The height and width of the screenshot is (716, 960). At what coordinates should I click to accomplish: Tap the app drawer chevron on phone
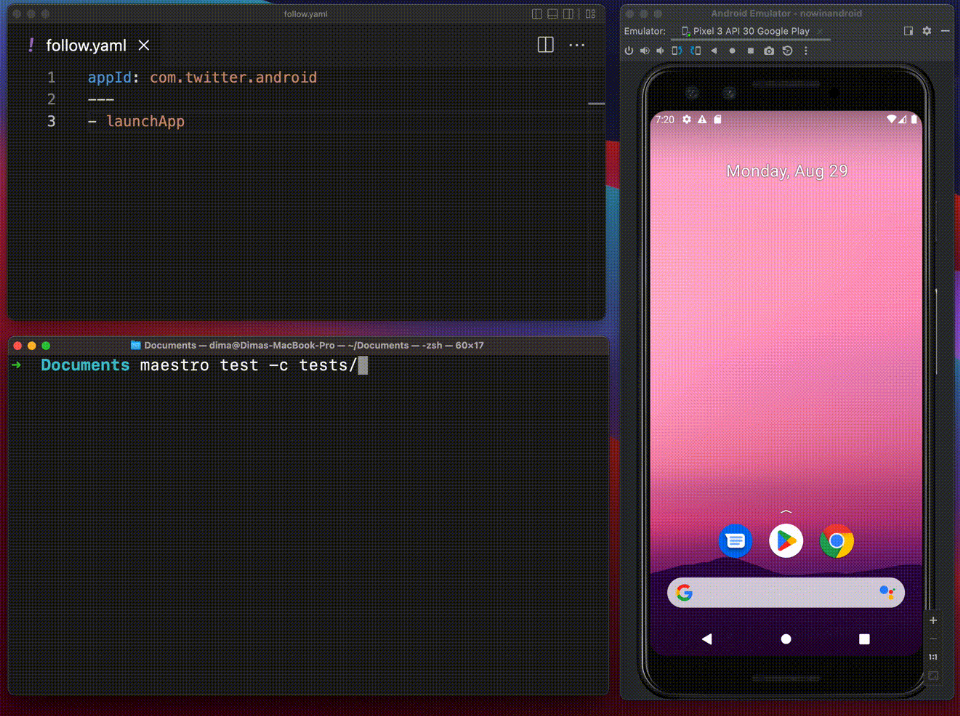(x=786, y=511)
